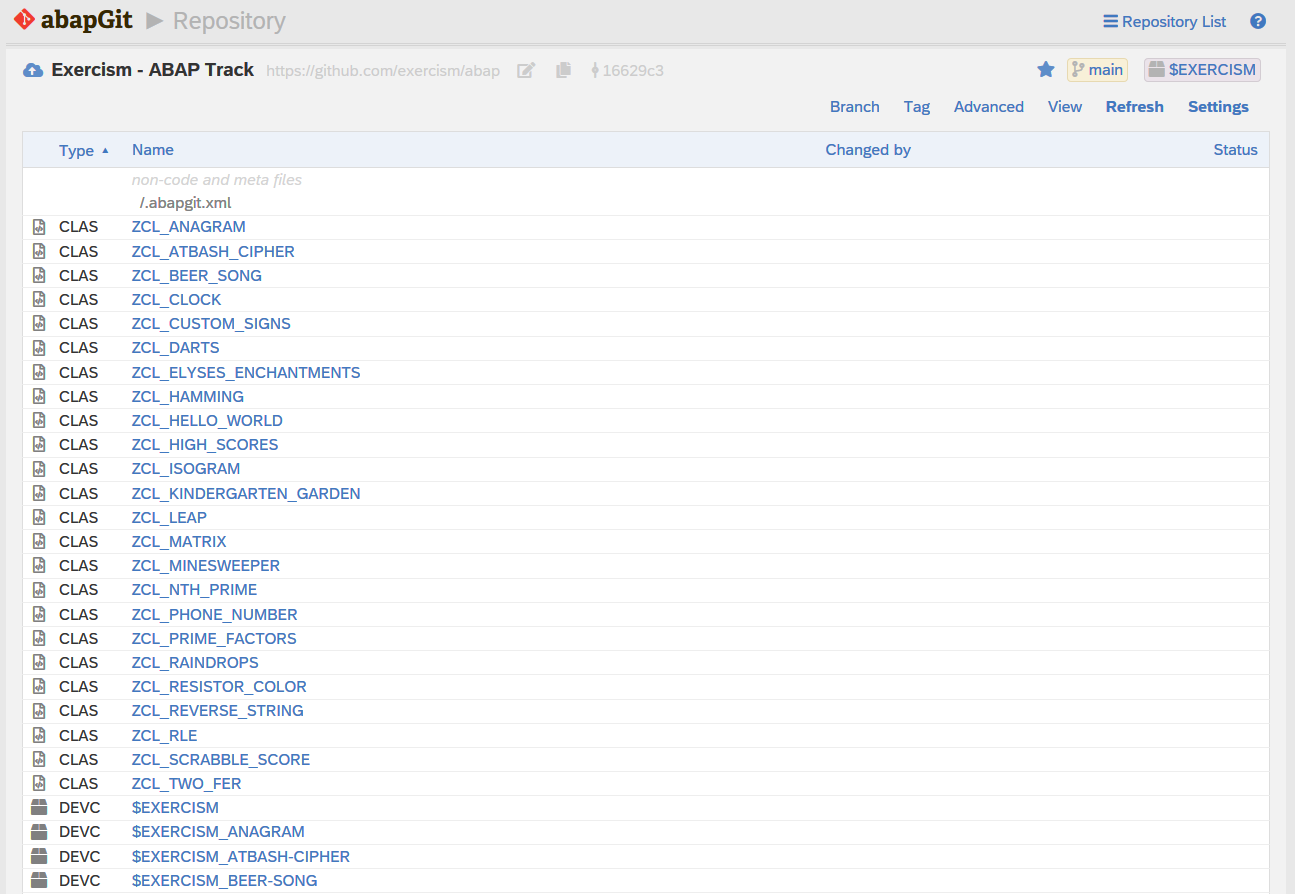Click the file icon for ZCL_ATBASH_CIPHER

tap(39, 251)
